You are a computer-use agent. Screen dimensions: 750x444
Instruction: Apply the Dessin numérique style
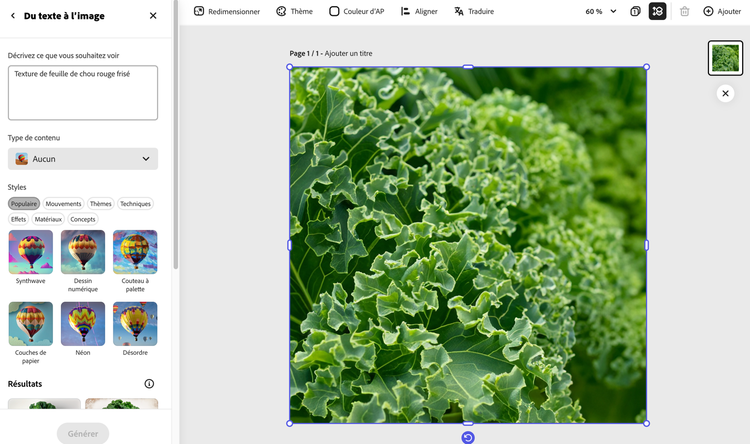click(83, 252)
